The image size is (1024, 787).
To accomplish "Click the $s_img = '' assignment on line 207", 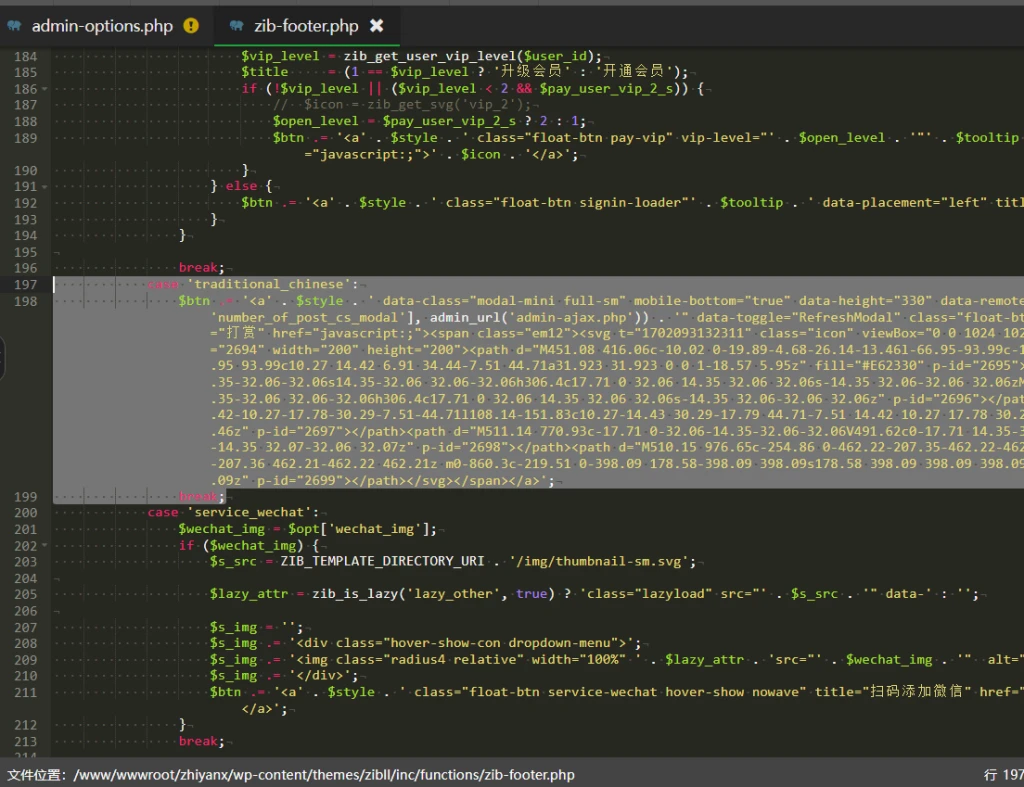I will pos(257,628).
